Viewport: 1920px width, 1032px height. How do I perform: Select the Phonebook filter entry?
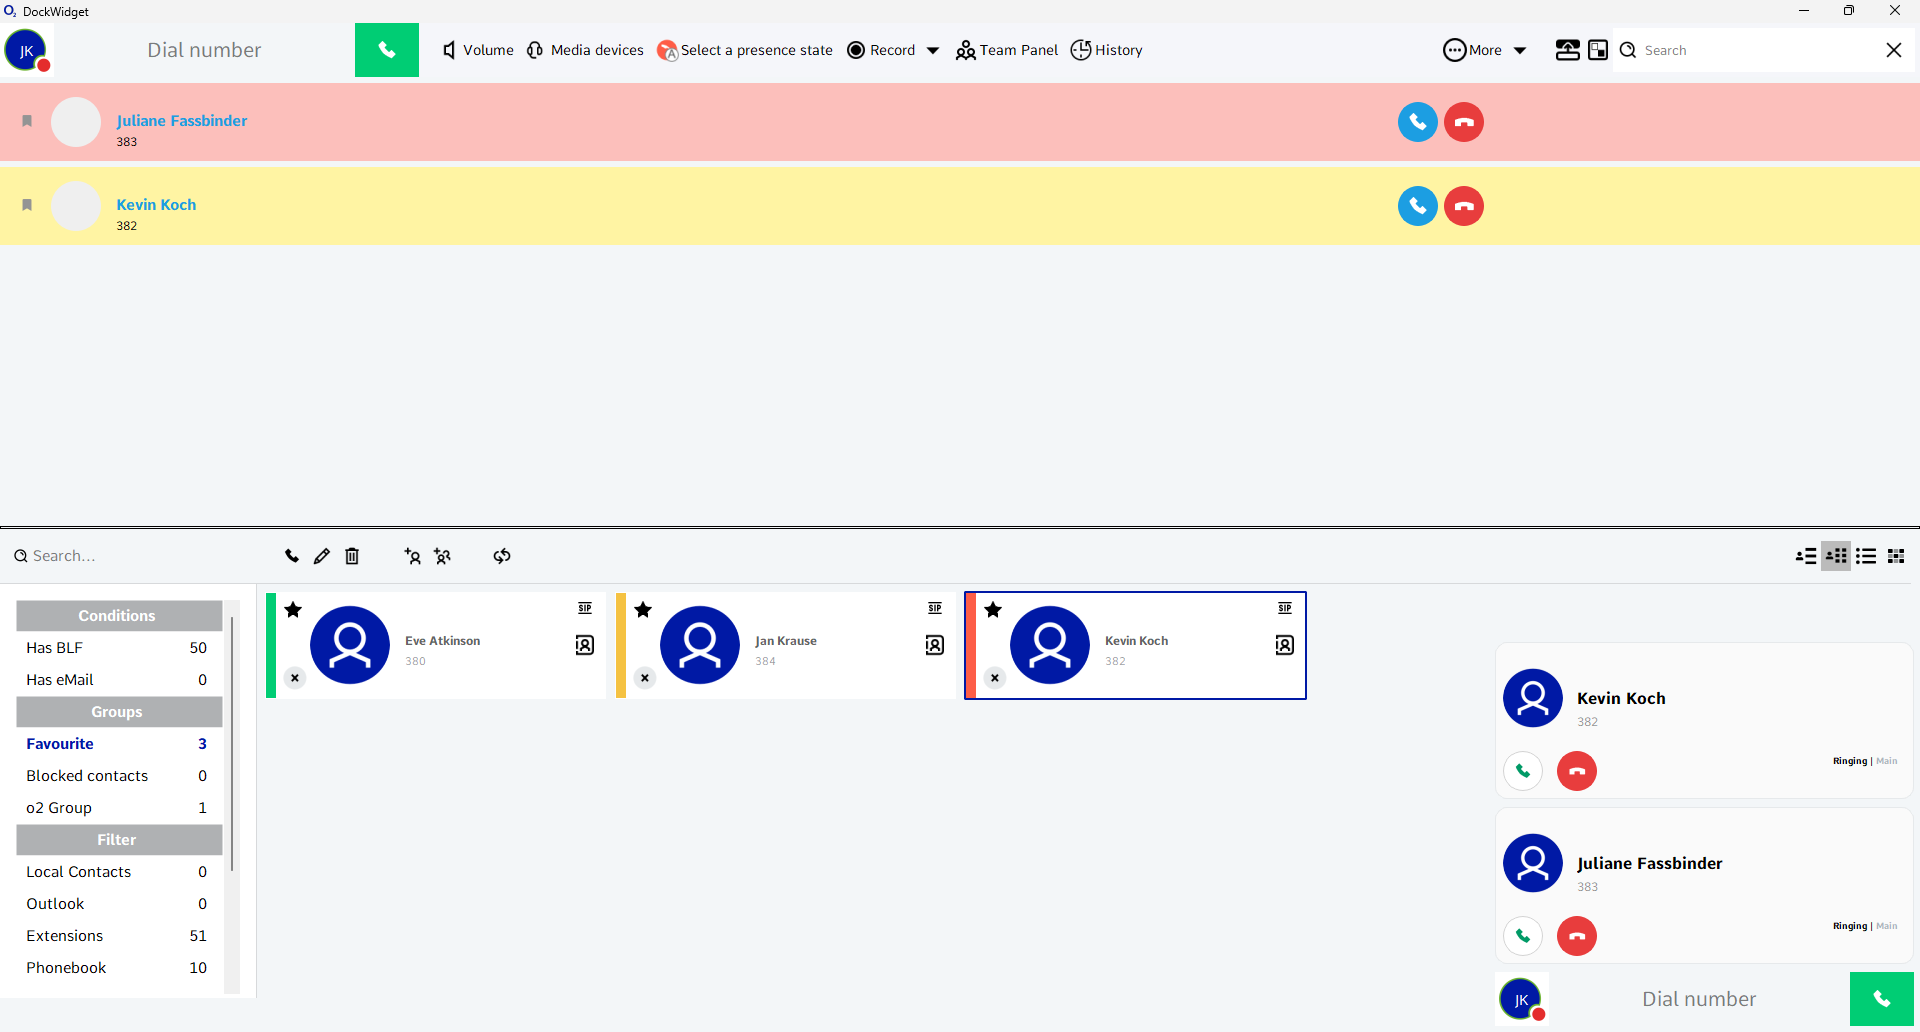coord(66,968)
